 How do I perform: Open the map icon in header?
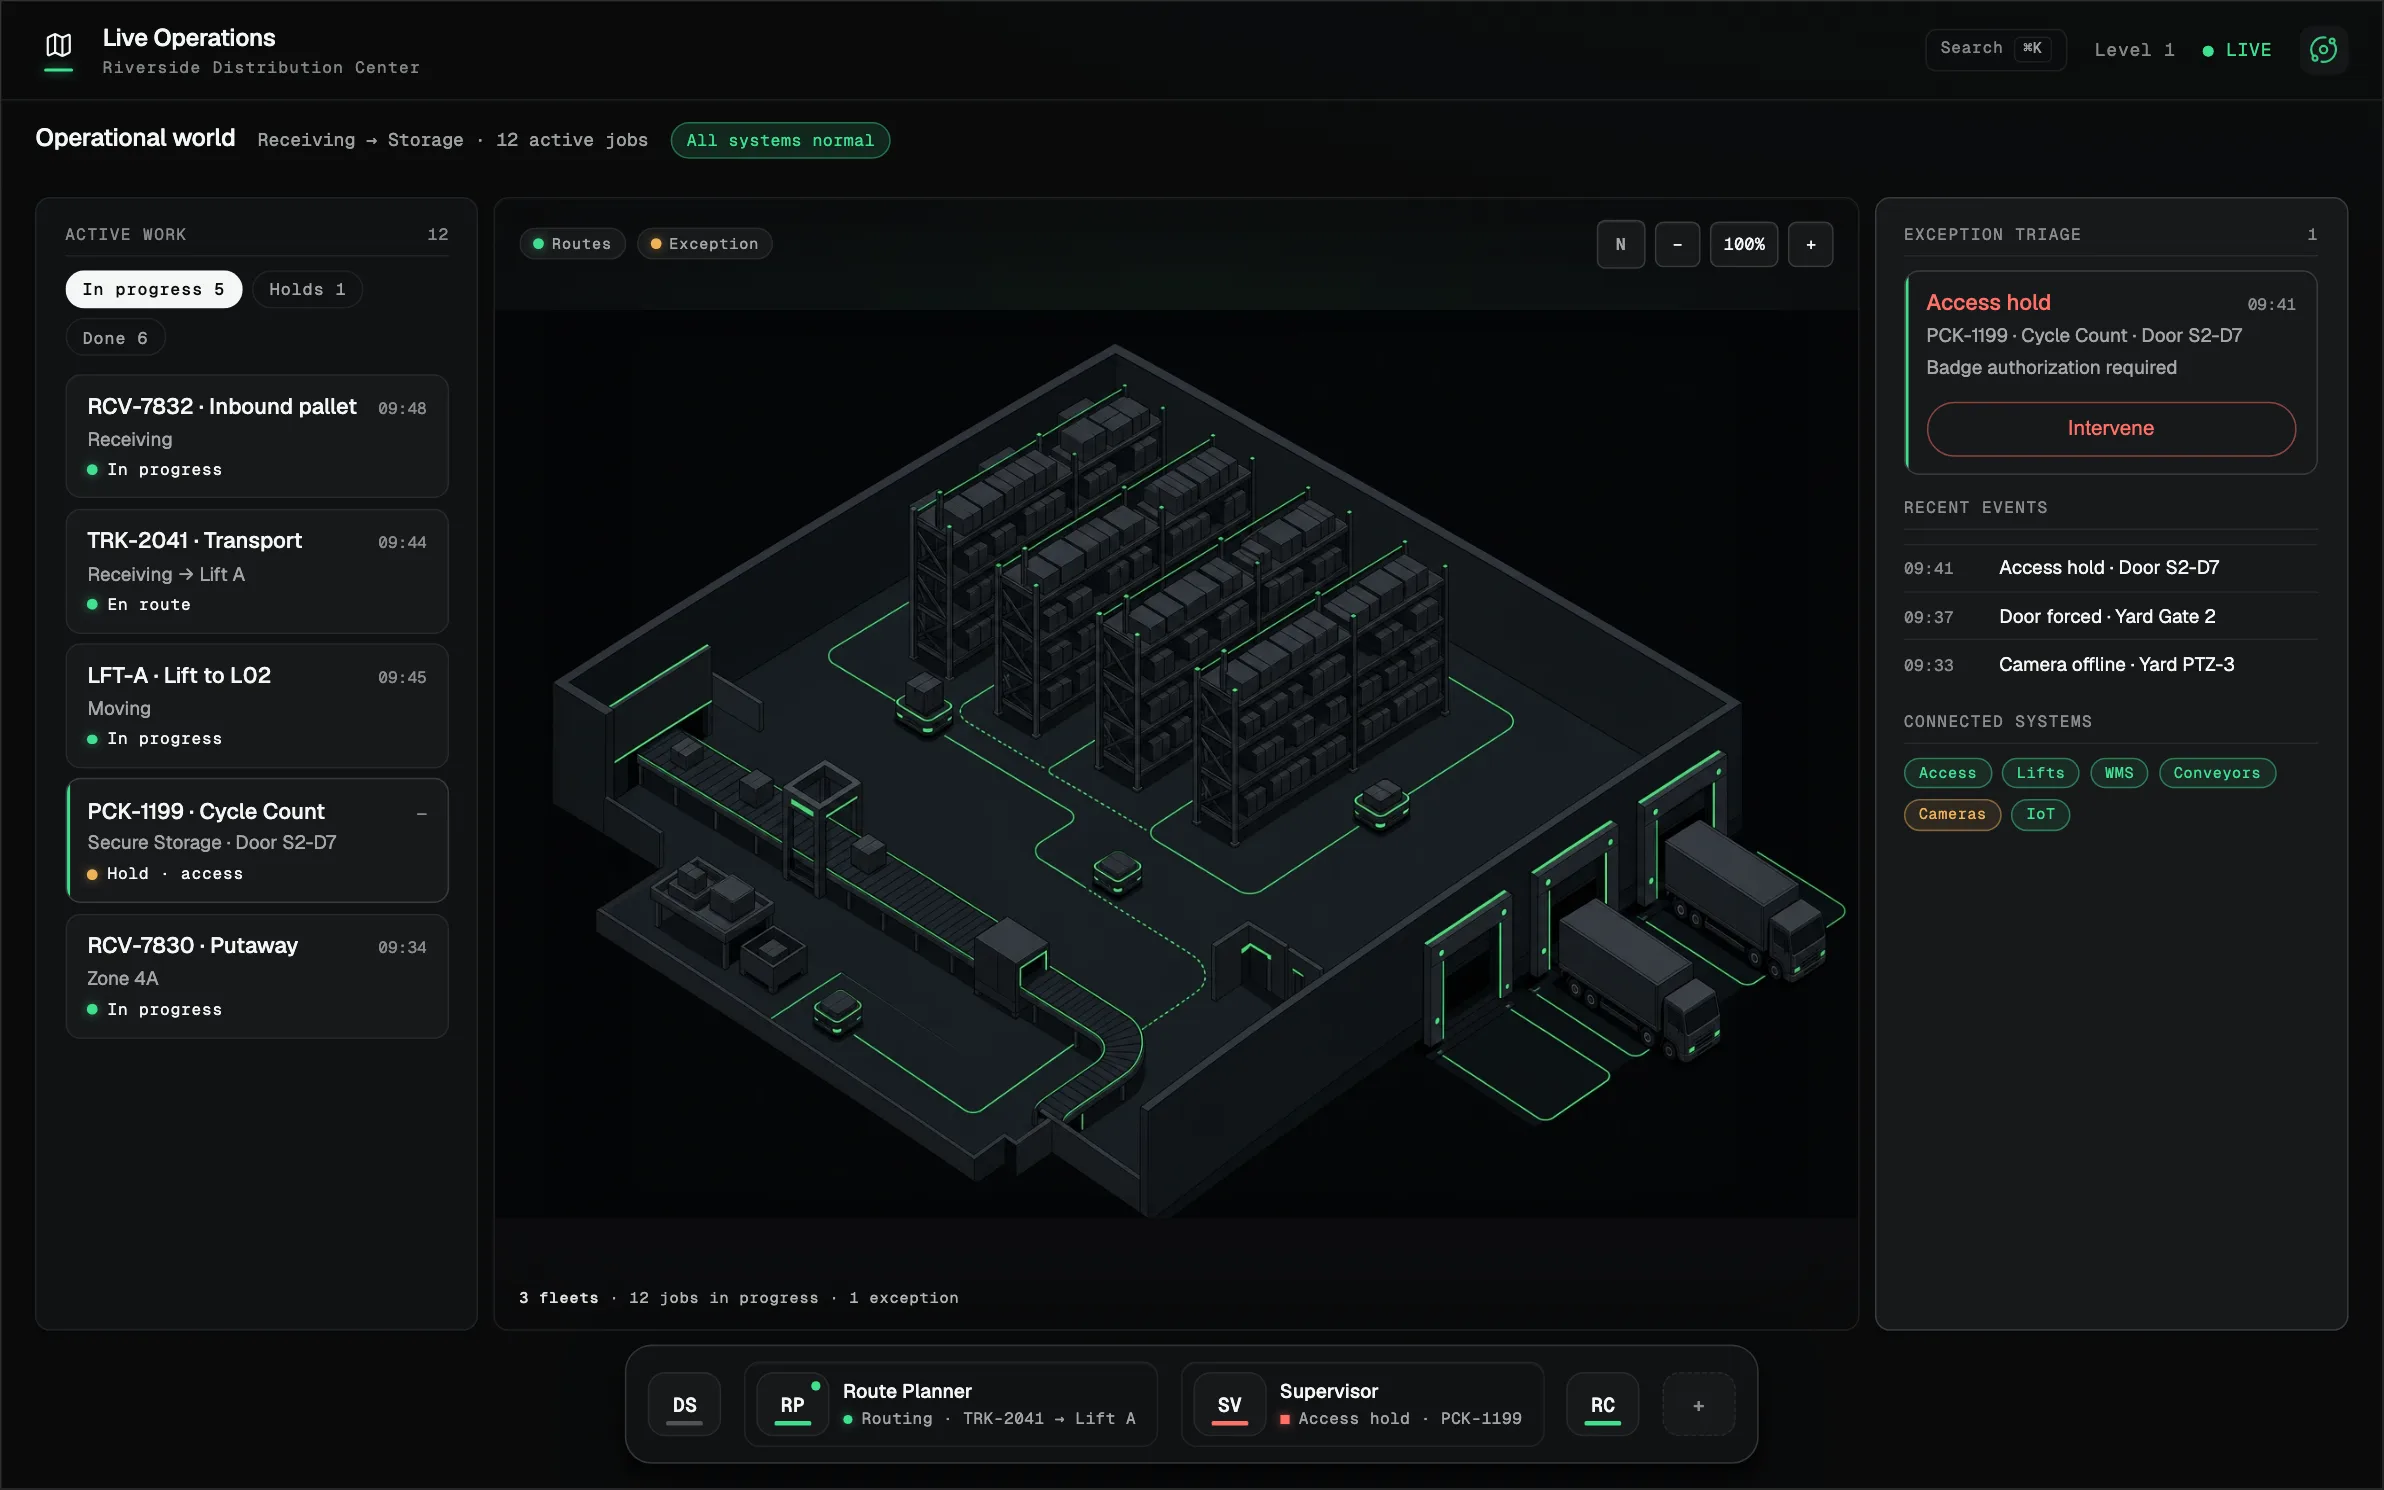pos(59,46)
